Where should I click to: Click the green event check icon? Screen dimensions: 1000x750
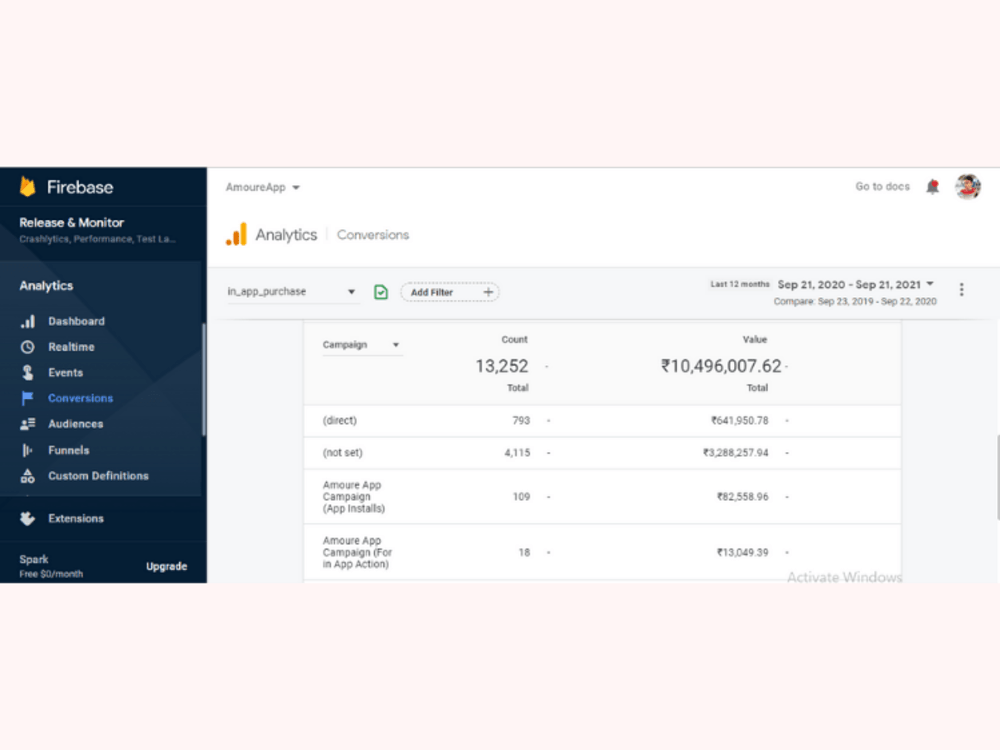point(381,292)
